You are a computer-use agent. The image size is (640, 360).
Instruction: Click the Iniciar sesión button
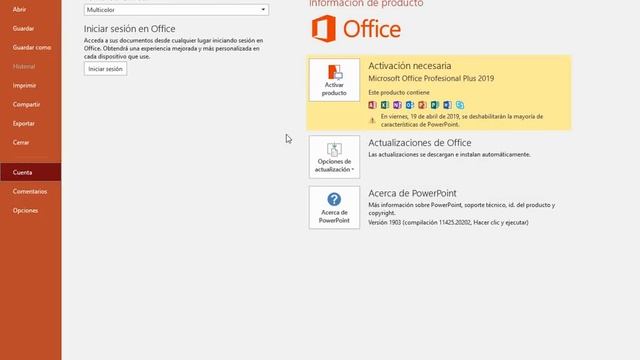105,69
